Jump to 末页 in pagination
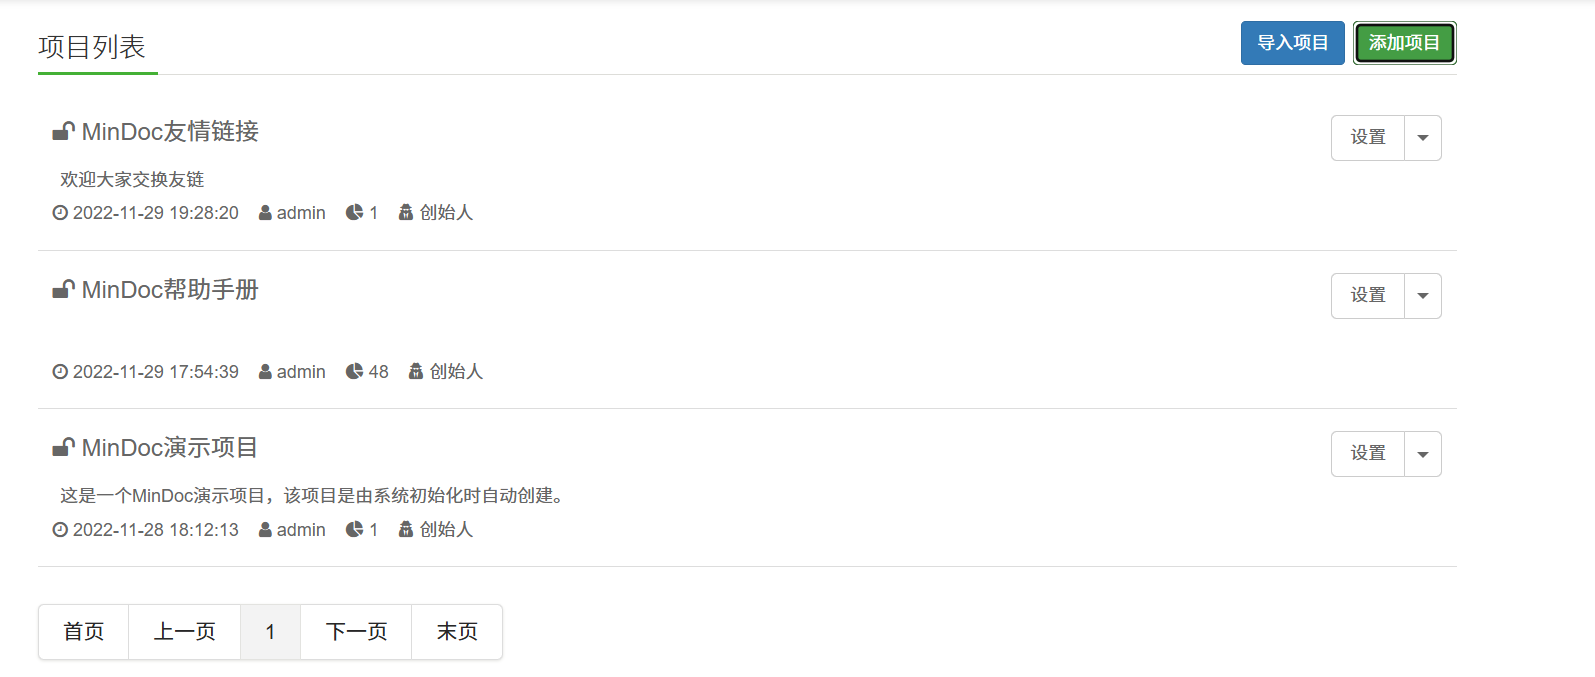This screenshot has height=677, width=1595. click(457, 632)
